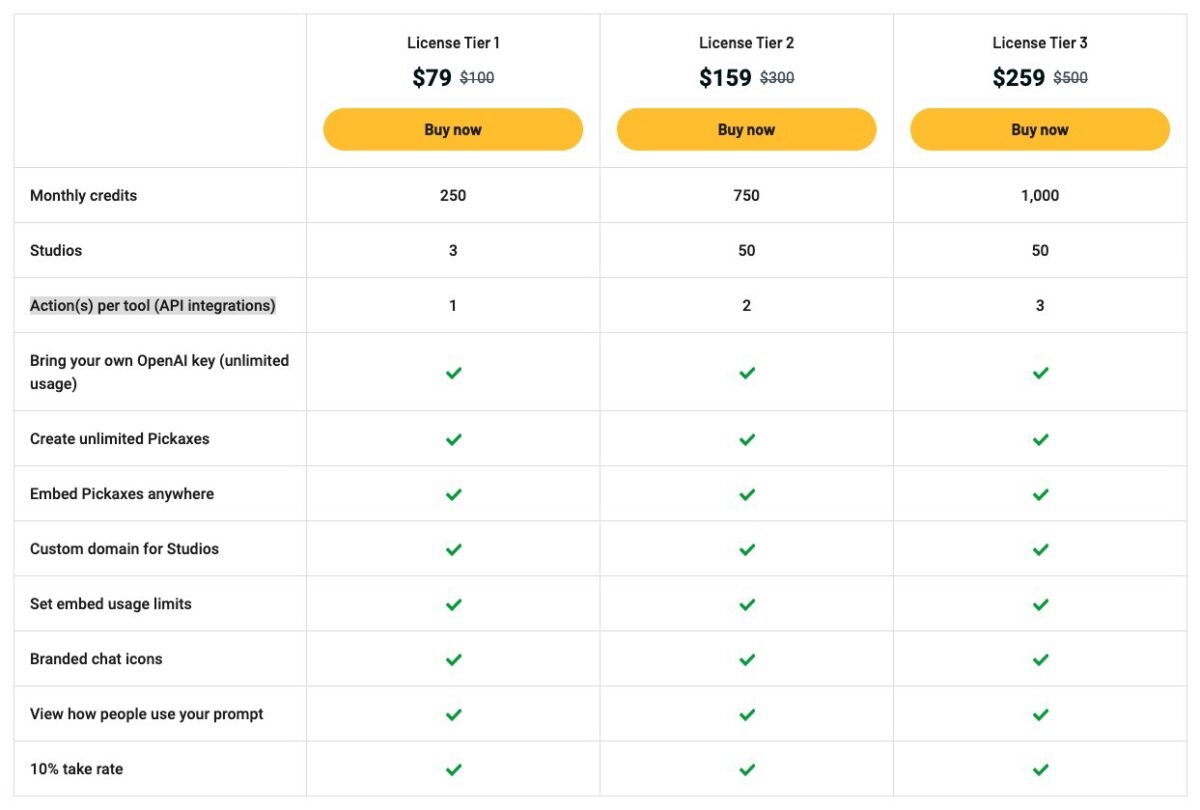
Task: Click the $159 price for License Tier 2
Action: [x=722, y=76]
